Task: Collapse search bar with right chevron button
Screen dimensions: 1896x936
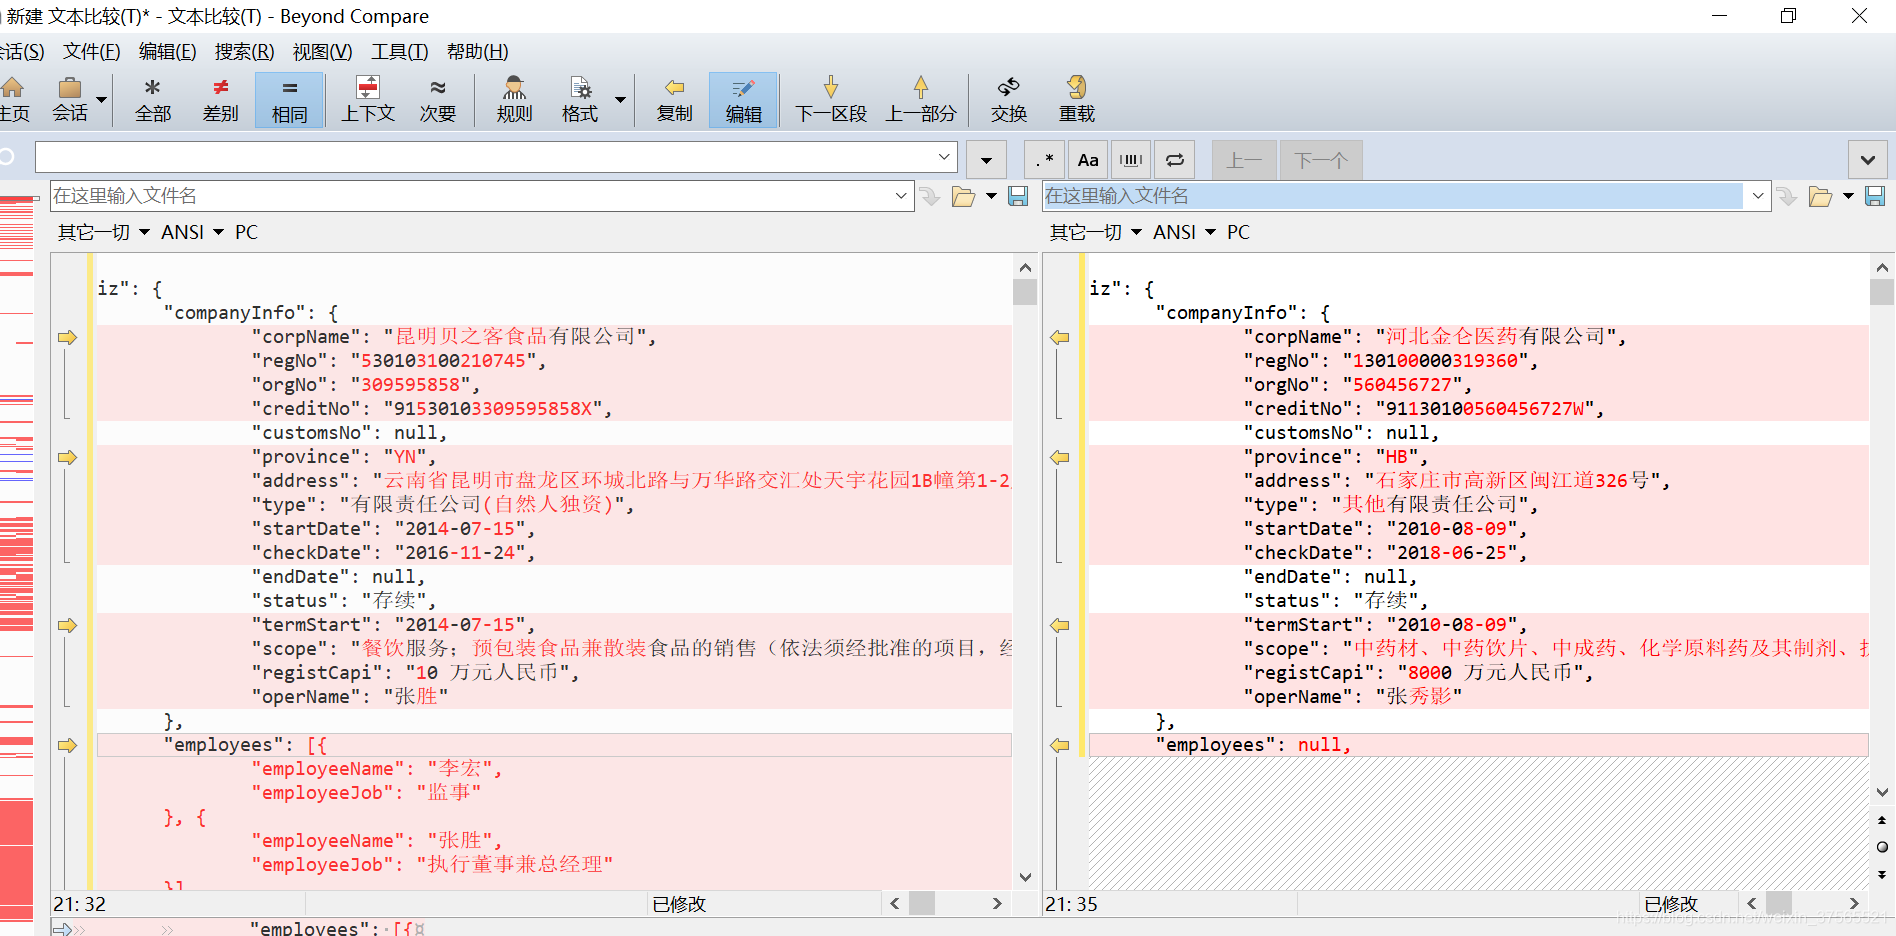Action: (x=1867, y=160)
